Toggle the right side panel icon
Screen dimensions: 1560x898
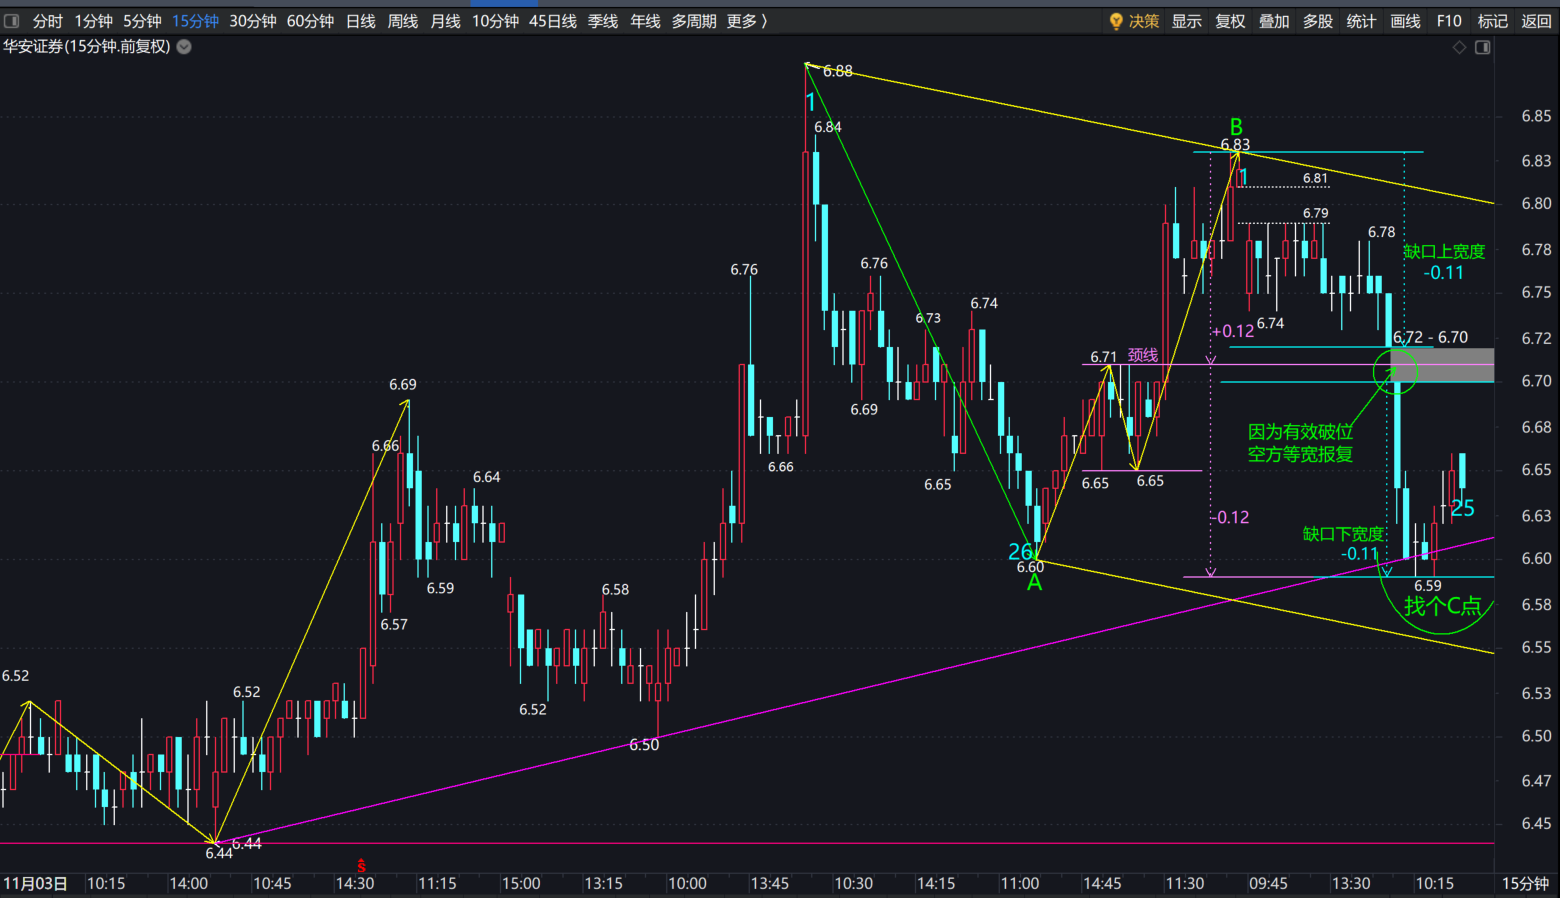tap(1483, 47)
